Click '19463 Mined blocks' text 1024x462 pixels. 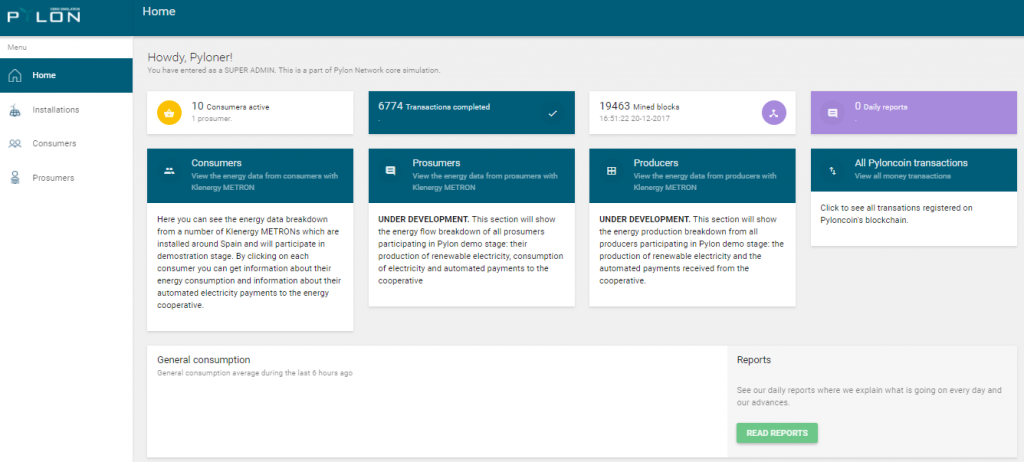click(640, 107)
